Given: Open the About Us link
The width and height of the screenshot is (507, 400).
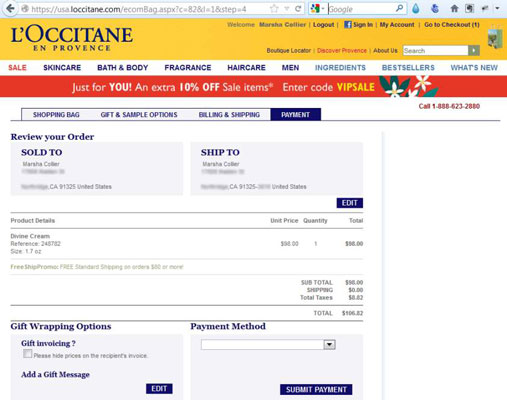Looking at the screenshot, I should pyautogui.click(x=385, y=51).
